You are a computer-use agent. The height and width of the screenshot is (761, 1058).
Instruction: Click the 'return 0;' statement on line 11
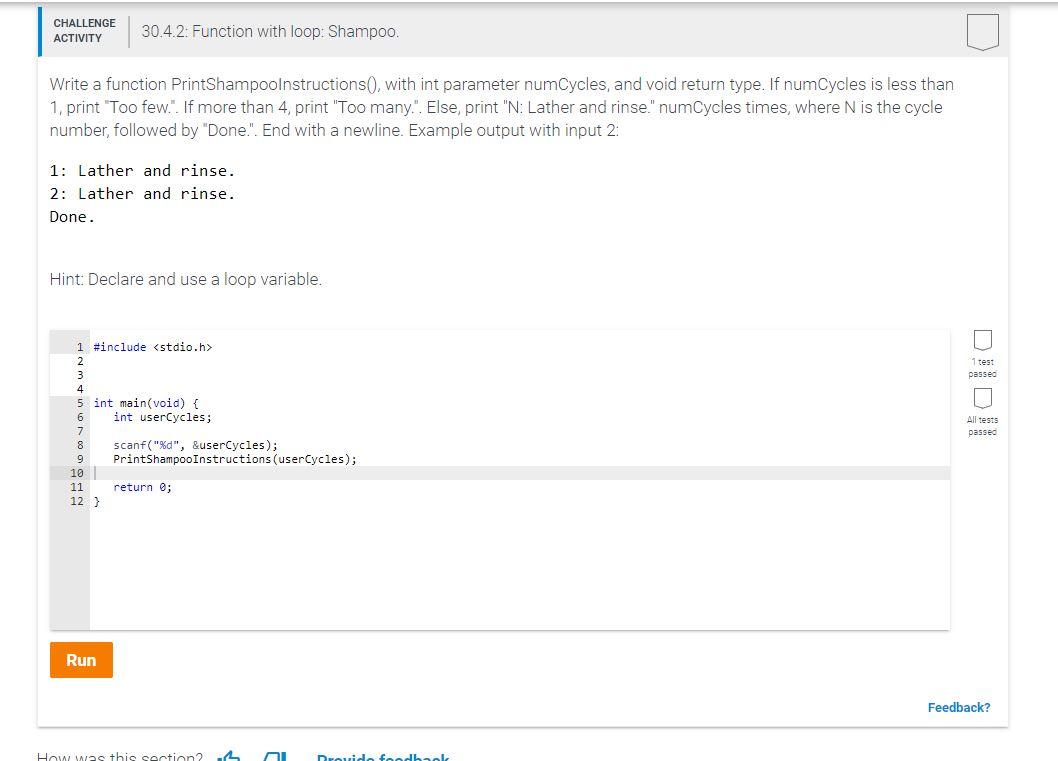point(141,487)
